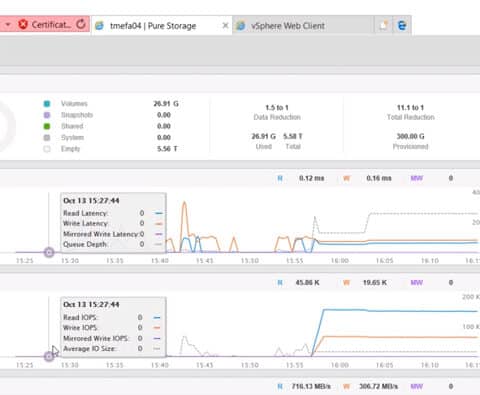Click the latency chart time marker circle
The width and height of the screenshot is (480, 395).
click(49, 252)
